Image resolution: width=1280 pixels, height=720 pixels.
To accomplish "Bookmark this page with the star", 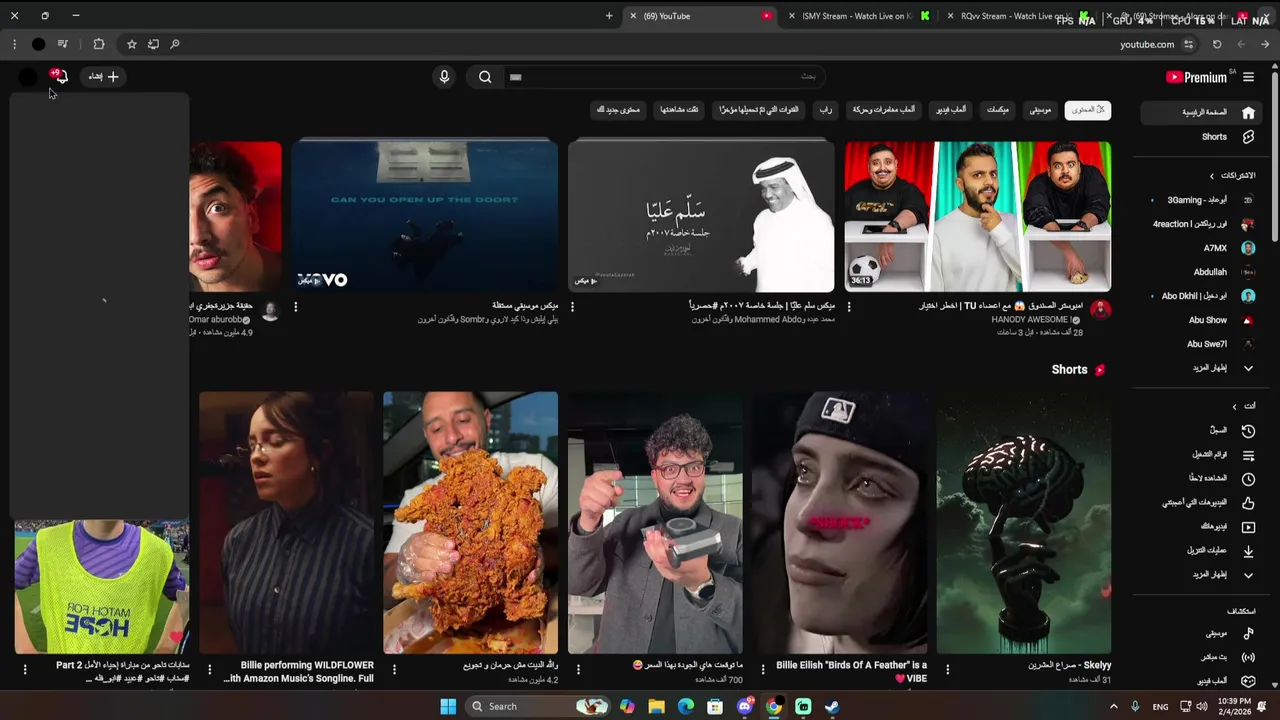I will click(131, 44).
